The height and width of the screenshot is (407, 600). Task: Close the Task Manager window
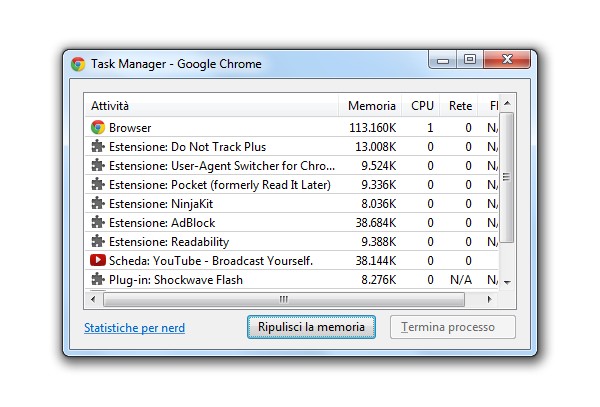point(507,59)
